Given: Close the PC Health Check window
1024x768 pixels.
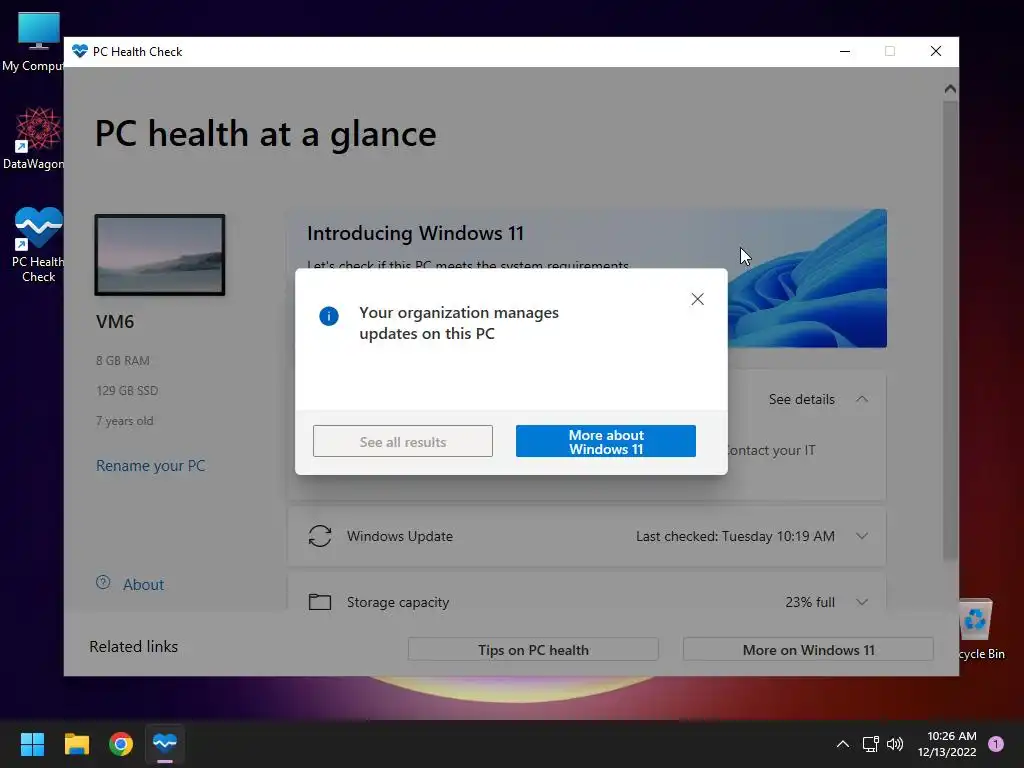Looking at the screenshot, I should click(936, 51).
